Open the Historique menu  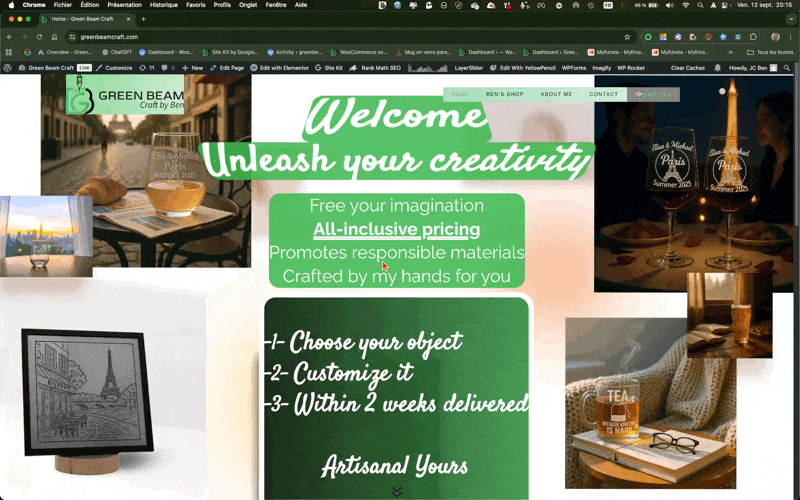click(x=164, y=5)
